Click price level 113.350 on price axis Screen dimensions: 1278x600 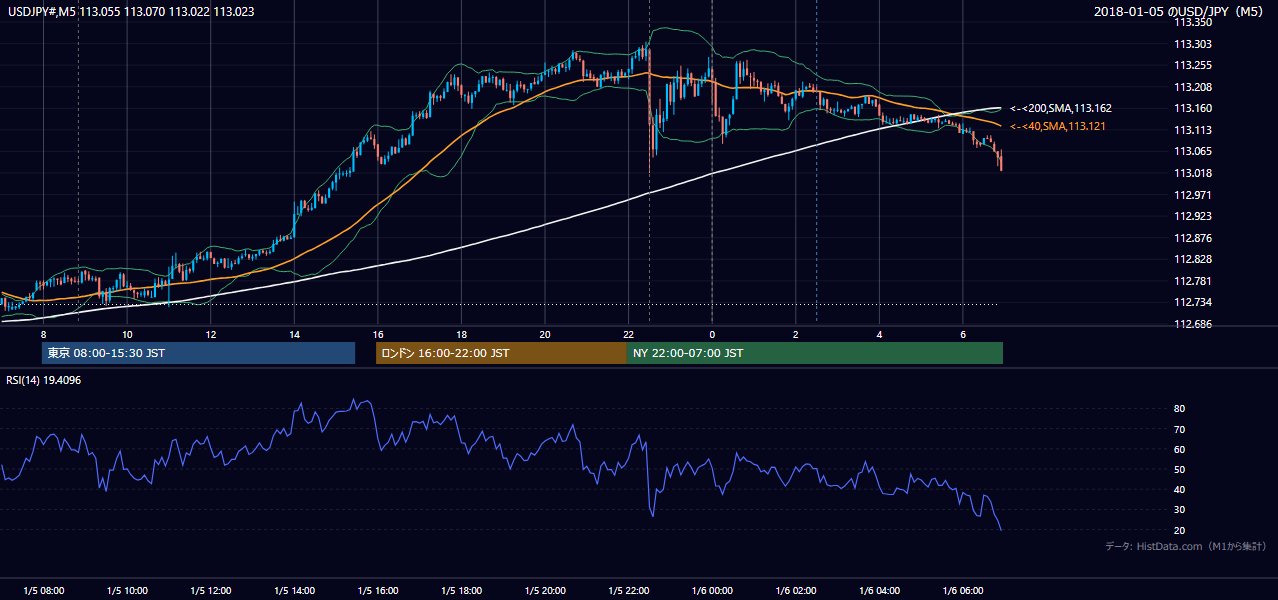pos(1192,22)
